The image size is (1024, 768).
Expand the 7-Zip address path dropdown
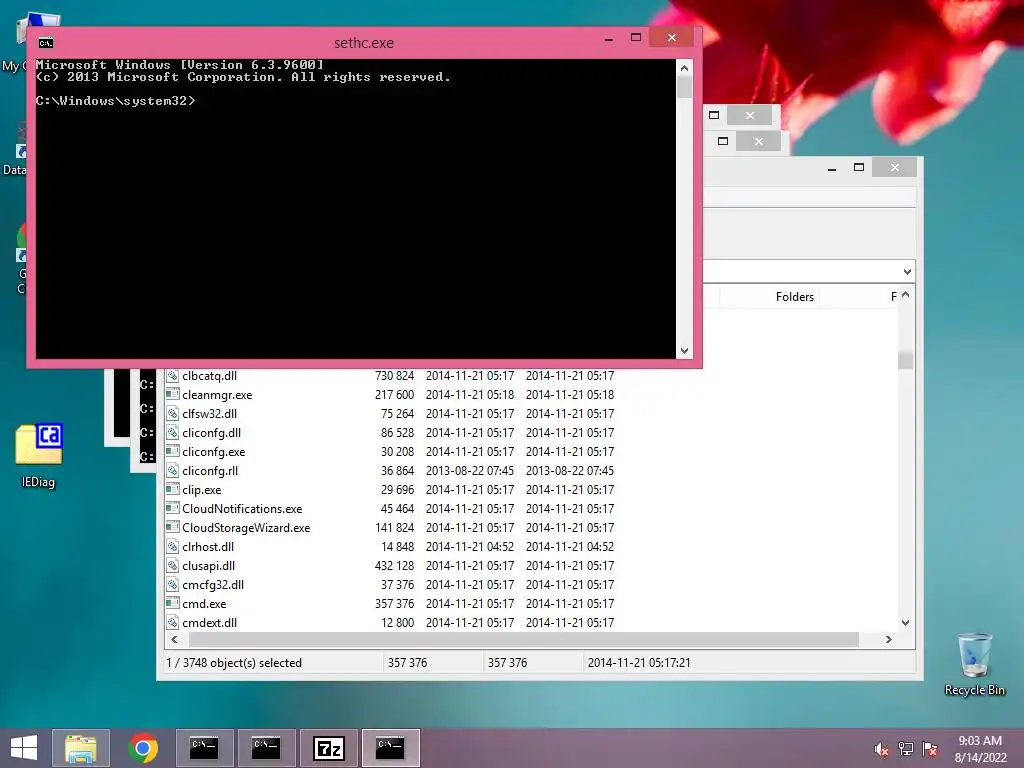pyautogui.click(x=907, y=272)
